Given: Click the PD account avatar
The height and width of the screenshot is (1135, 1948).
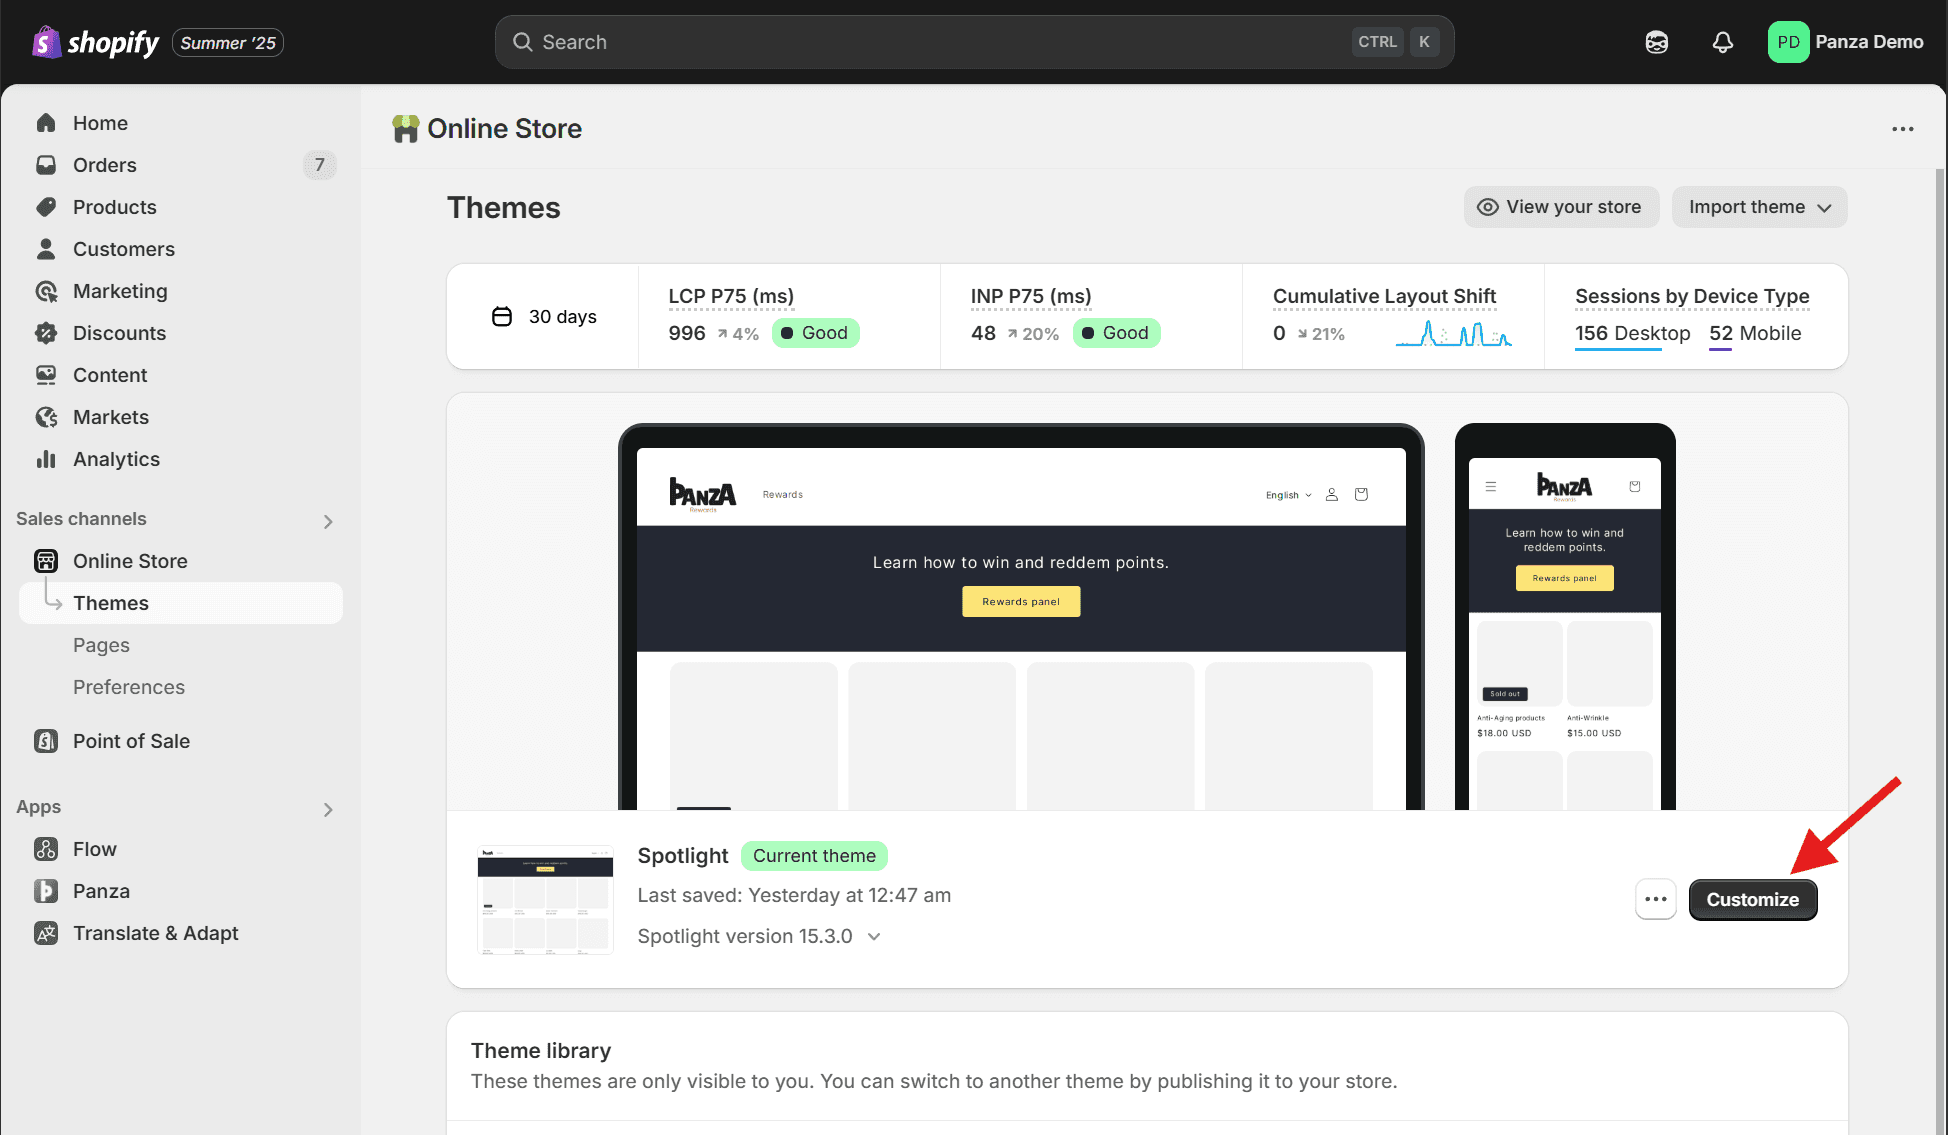Looking at the screenshot, I should tap(1788, 42).
